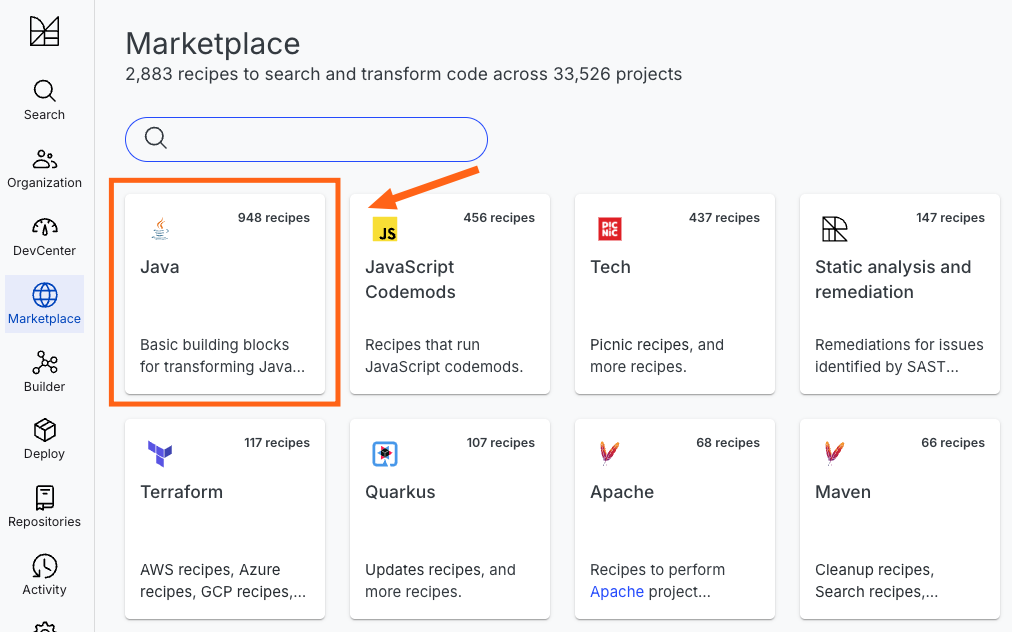The width and height of the screenshot is (1012, 632).
Task: Click the '456 recipes' count
Action: (499, 218)
